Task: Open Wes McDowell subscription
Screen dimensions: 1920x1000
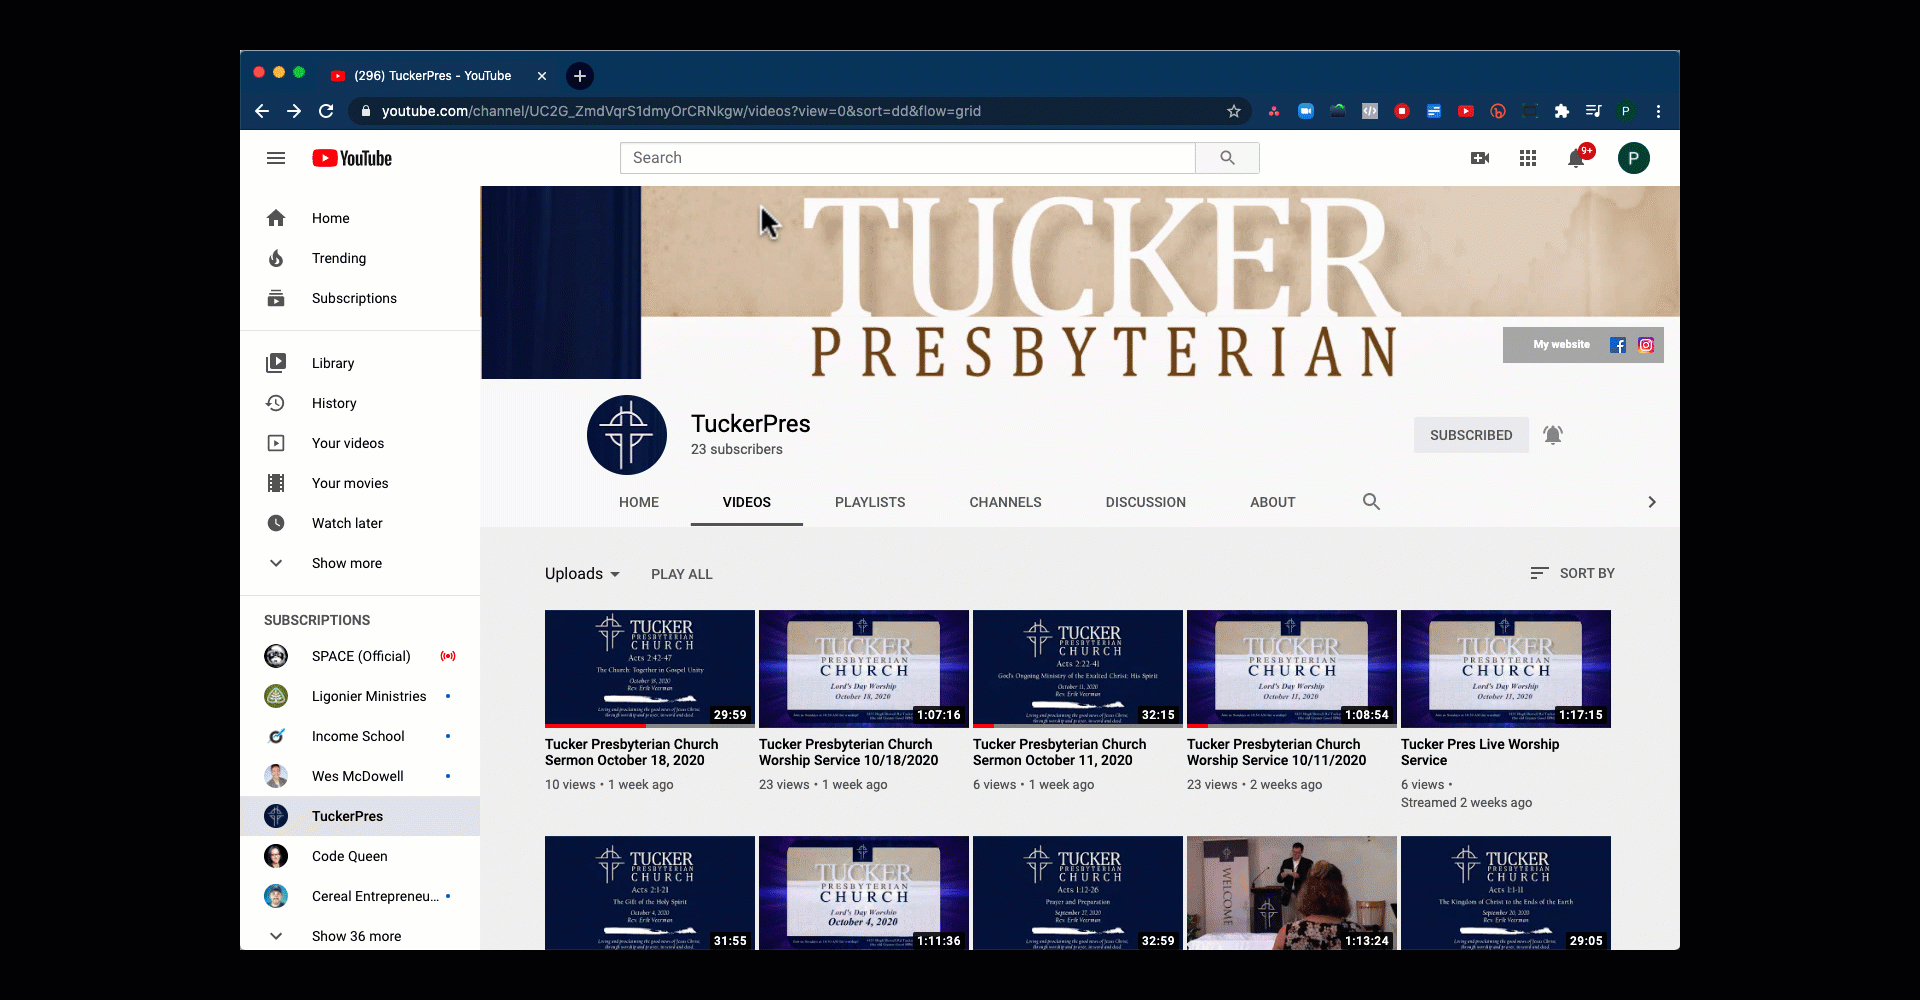Action: click(x=360, y=776)
